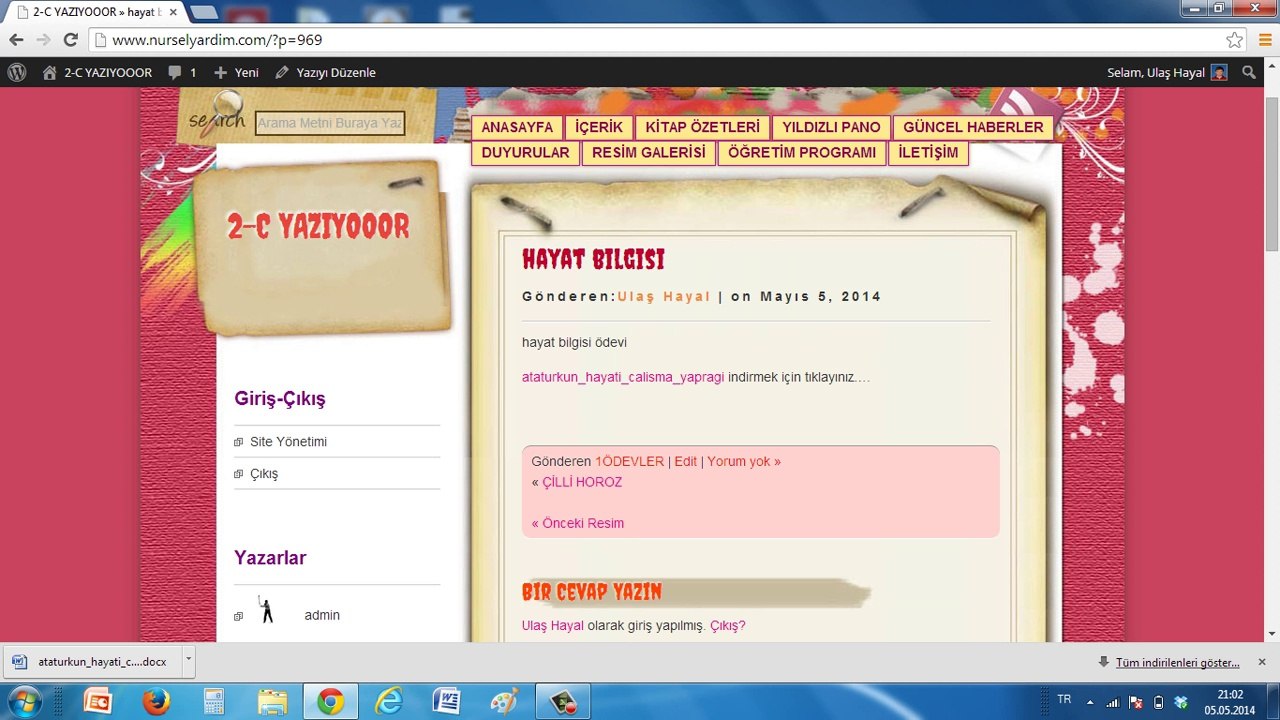
Task: Click the Yorum yok » link
Action: pyautogui.click(x=744, y=461)
